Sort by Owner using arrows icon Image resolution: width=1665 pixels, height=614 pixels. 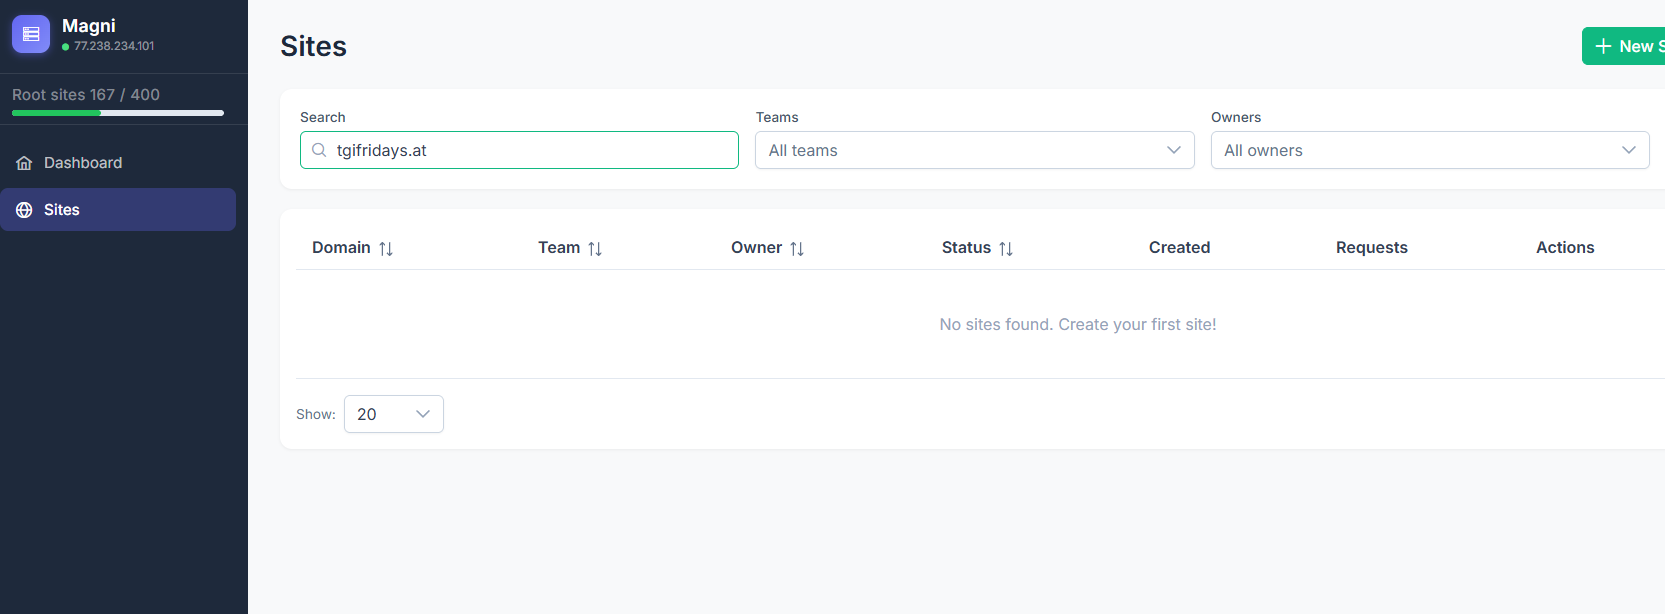pyautogui.click(x=797, y=249)
